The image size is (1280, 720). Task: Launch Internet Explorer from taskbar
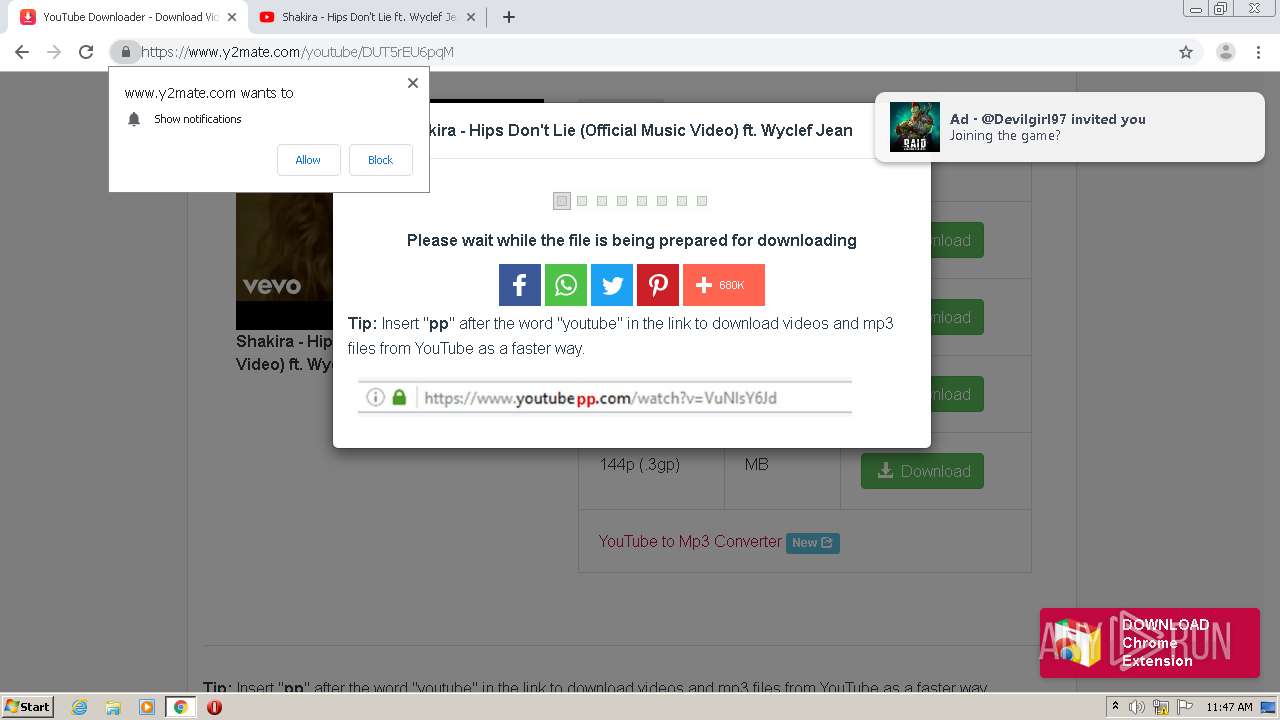tap(80, 707)
